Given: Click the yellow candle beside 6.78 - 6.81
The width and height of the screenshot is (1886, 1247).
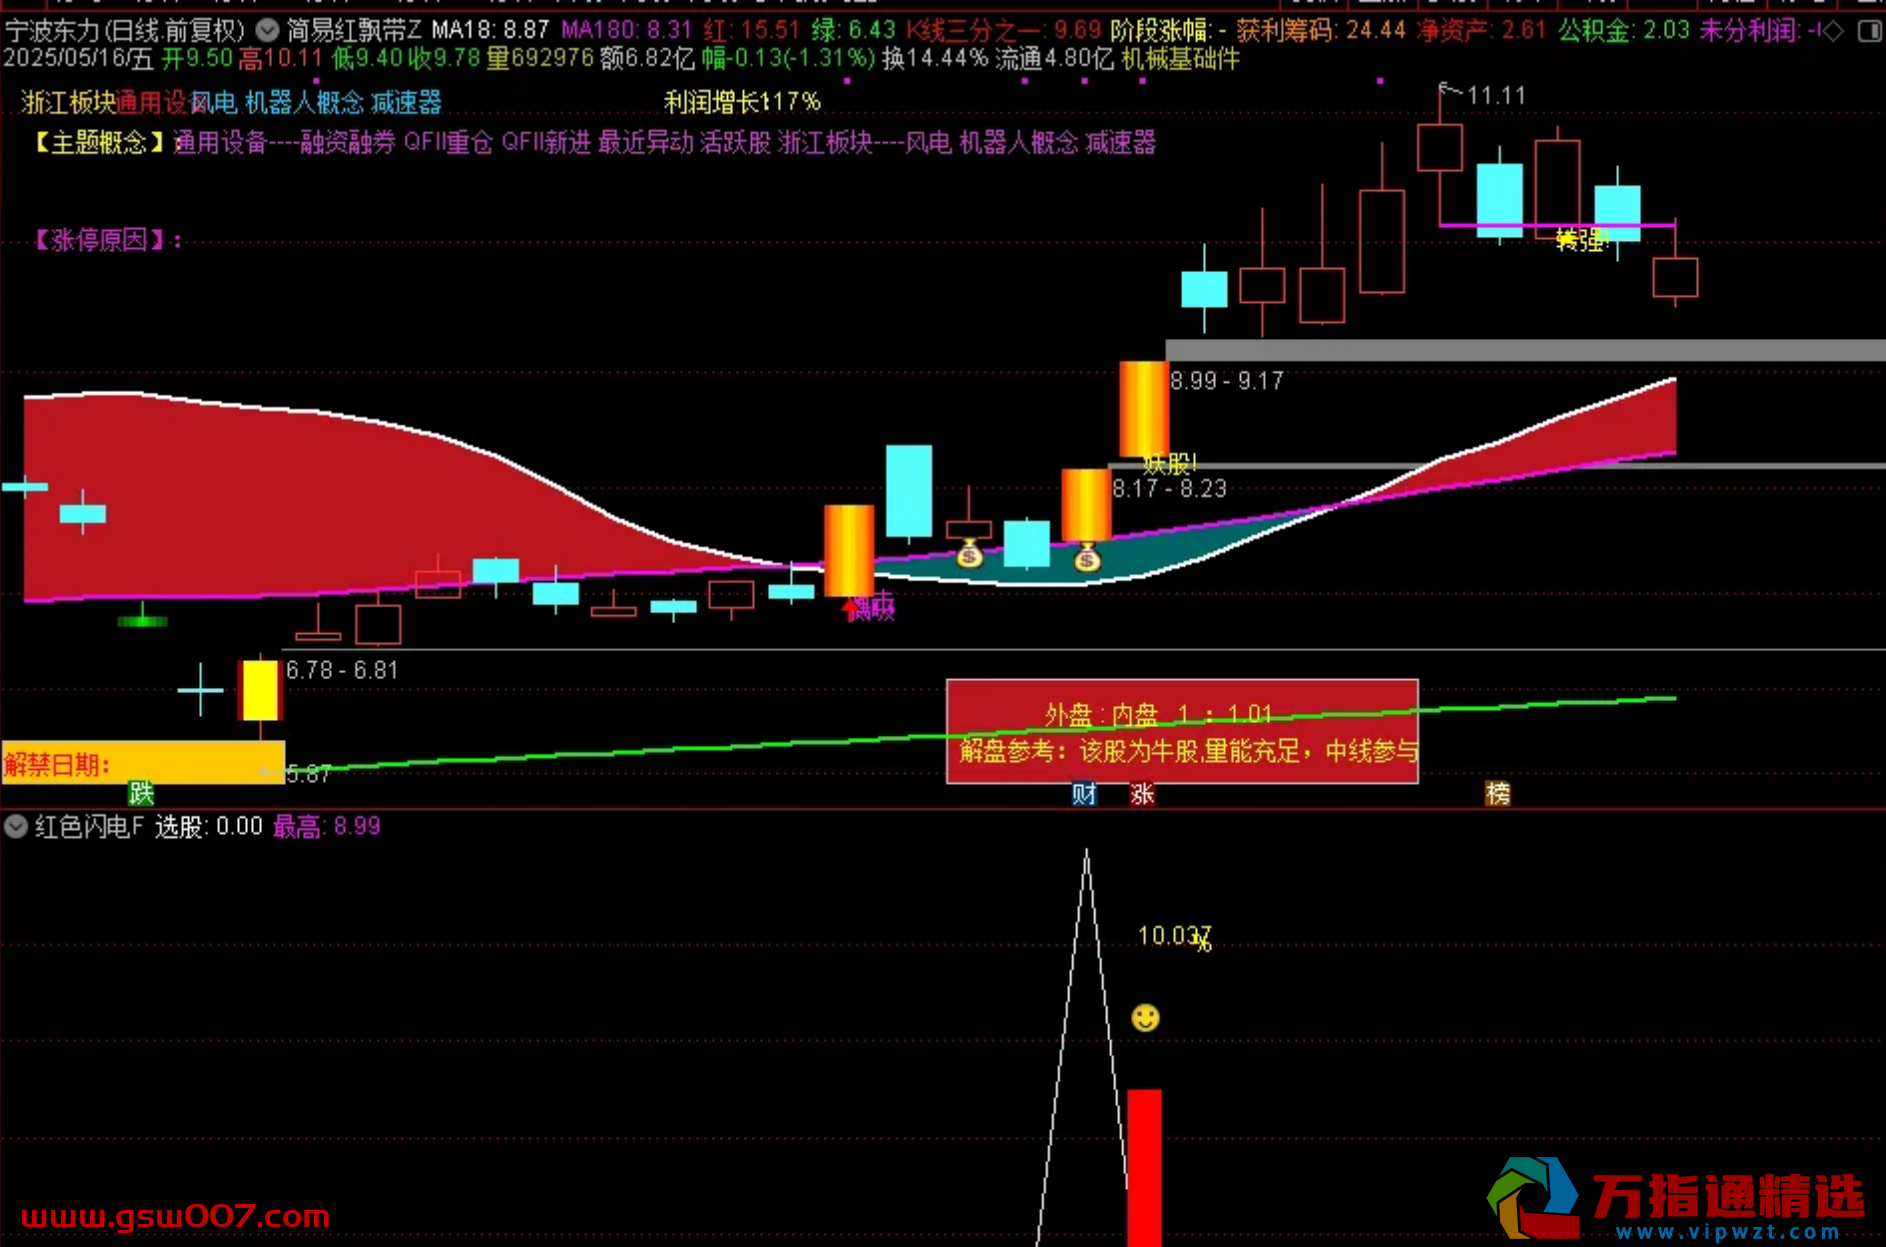Looking at the screenshot, I should pos(260,690).
